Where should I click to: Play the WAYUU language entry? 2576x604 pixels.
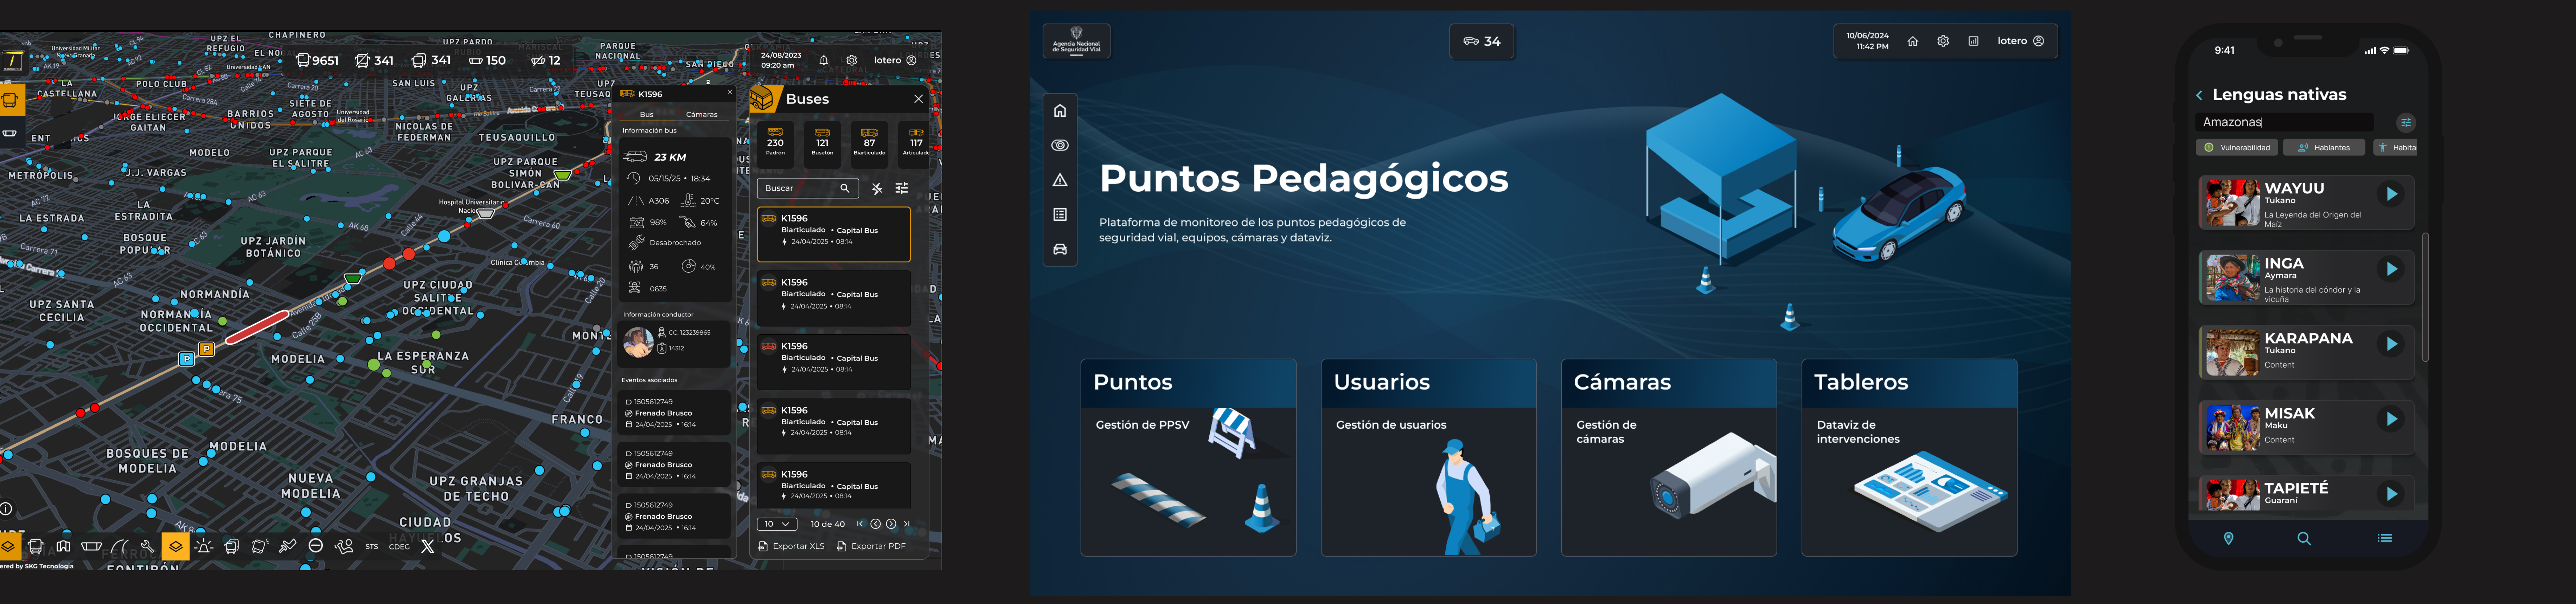pyautogui.click(x=2391, y=194)
